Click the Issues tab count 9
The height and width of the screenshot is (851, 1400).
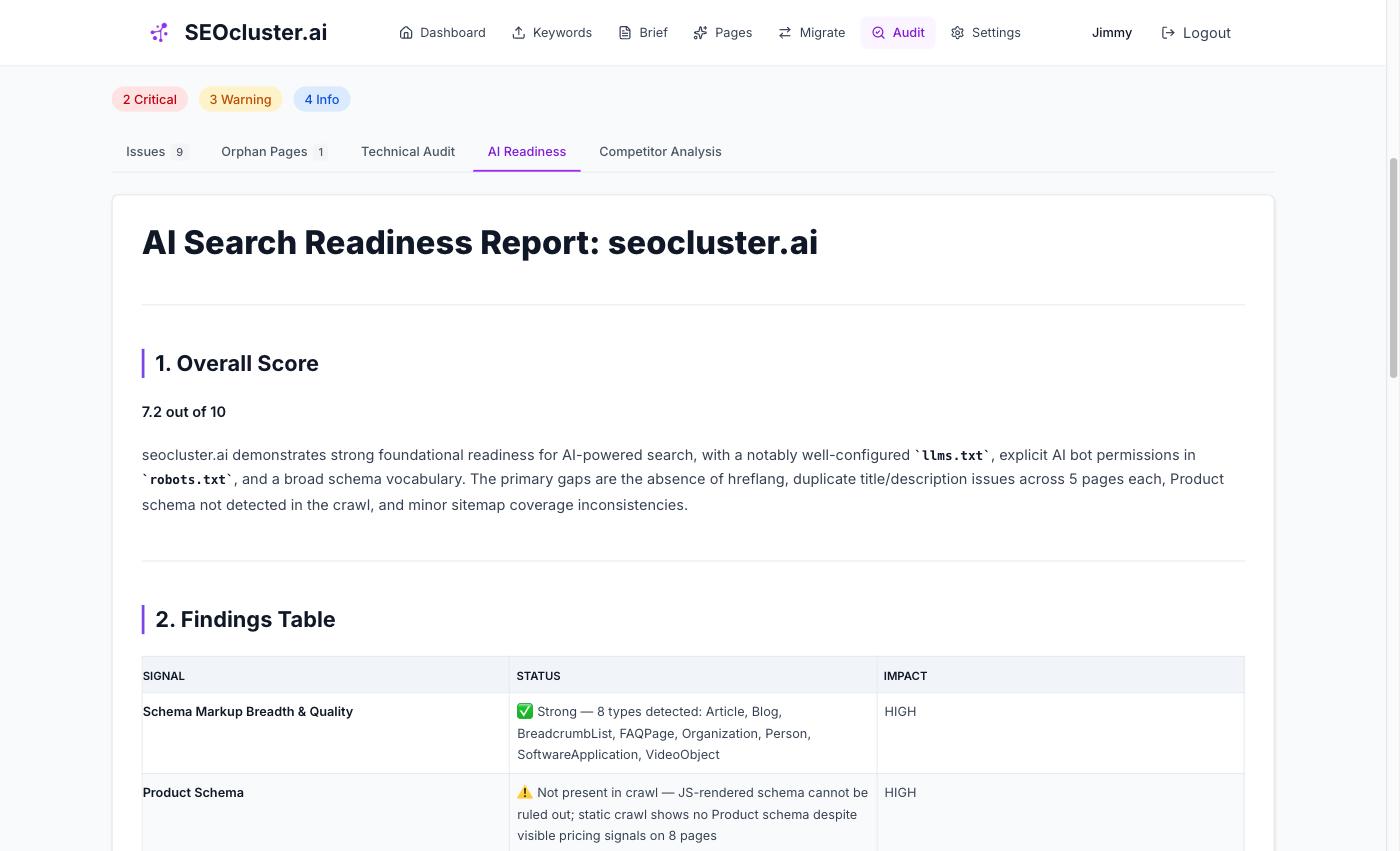pos(180,153)
